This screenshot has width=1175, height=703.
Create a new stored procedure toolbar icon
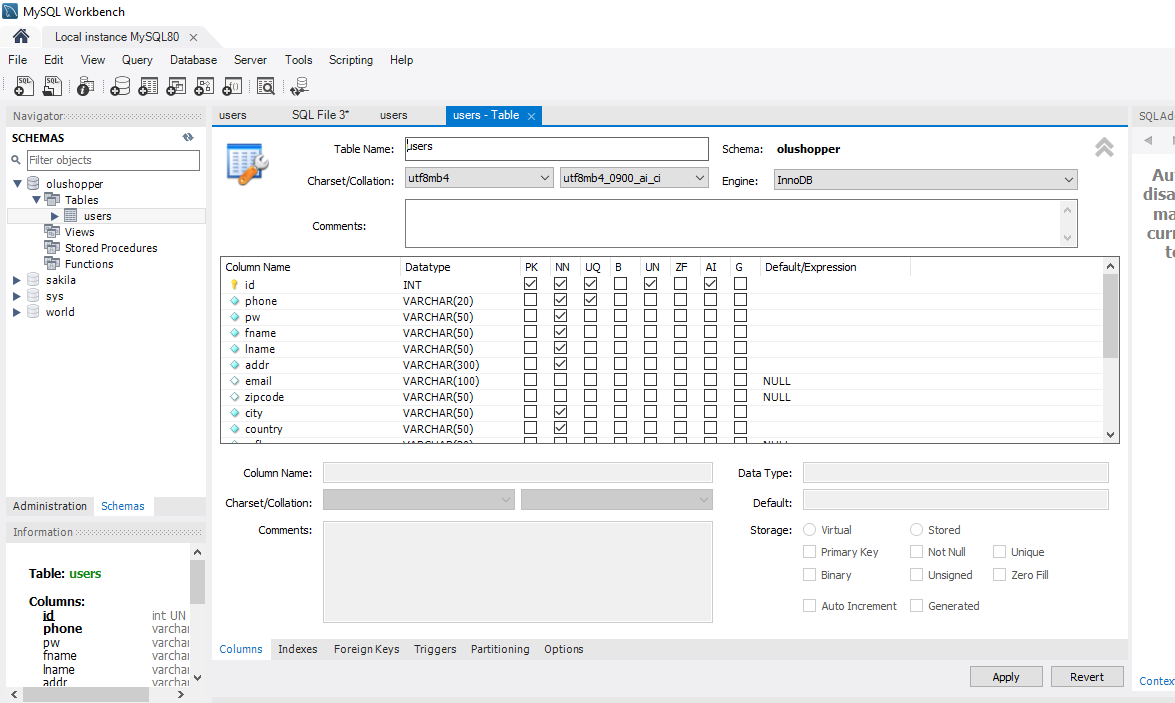tap(204, 86)
